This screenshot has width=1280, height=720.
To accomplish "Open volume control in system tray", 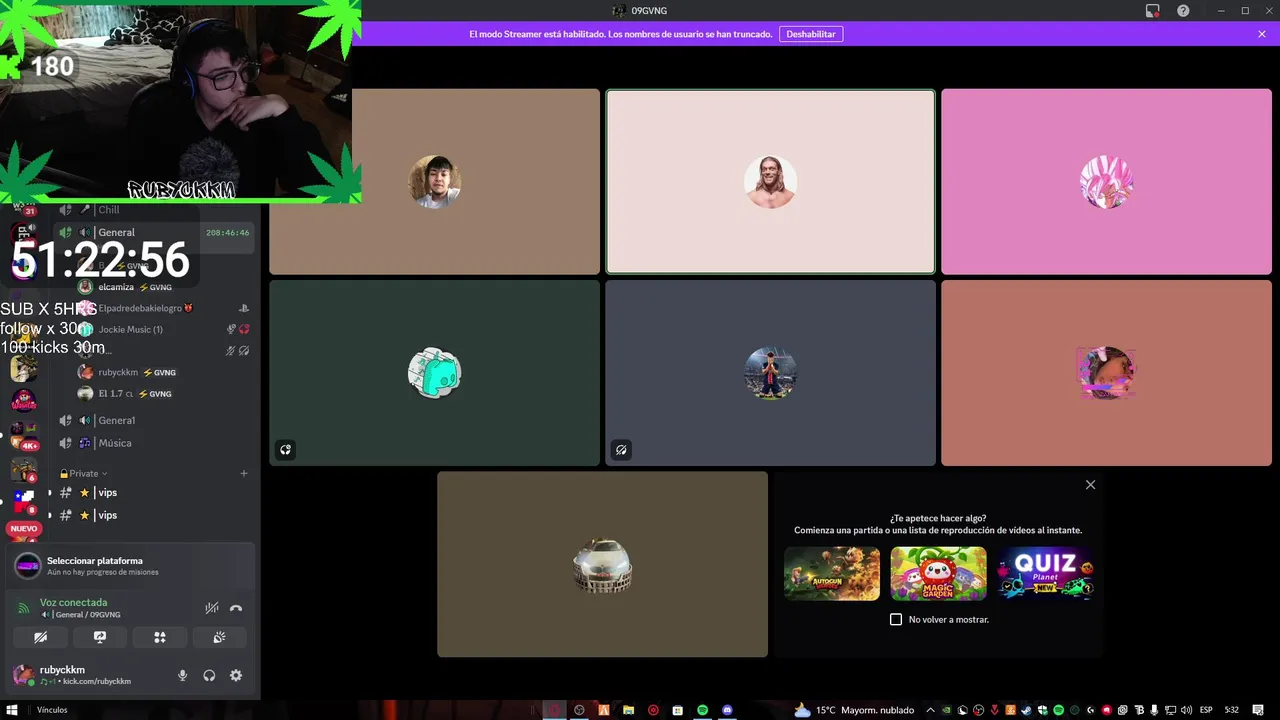I will pos(1186,710).
